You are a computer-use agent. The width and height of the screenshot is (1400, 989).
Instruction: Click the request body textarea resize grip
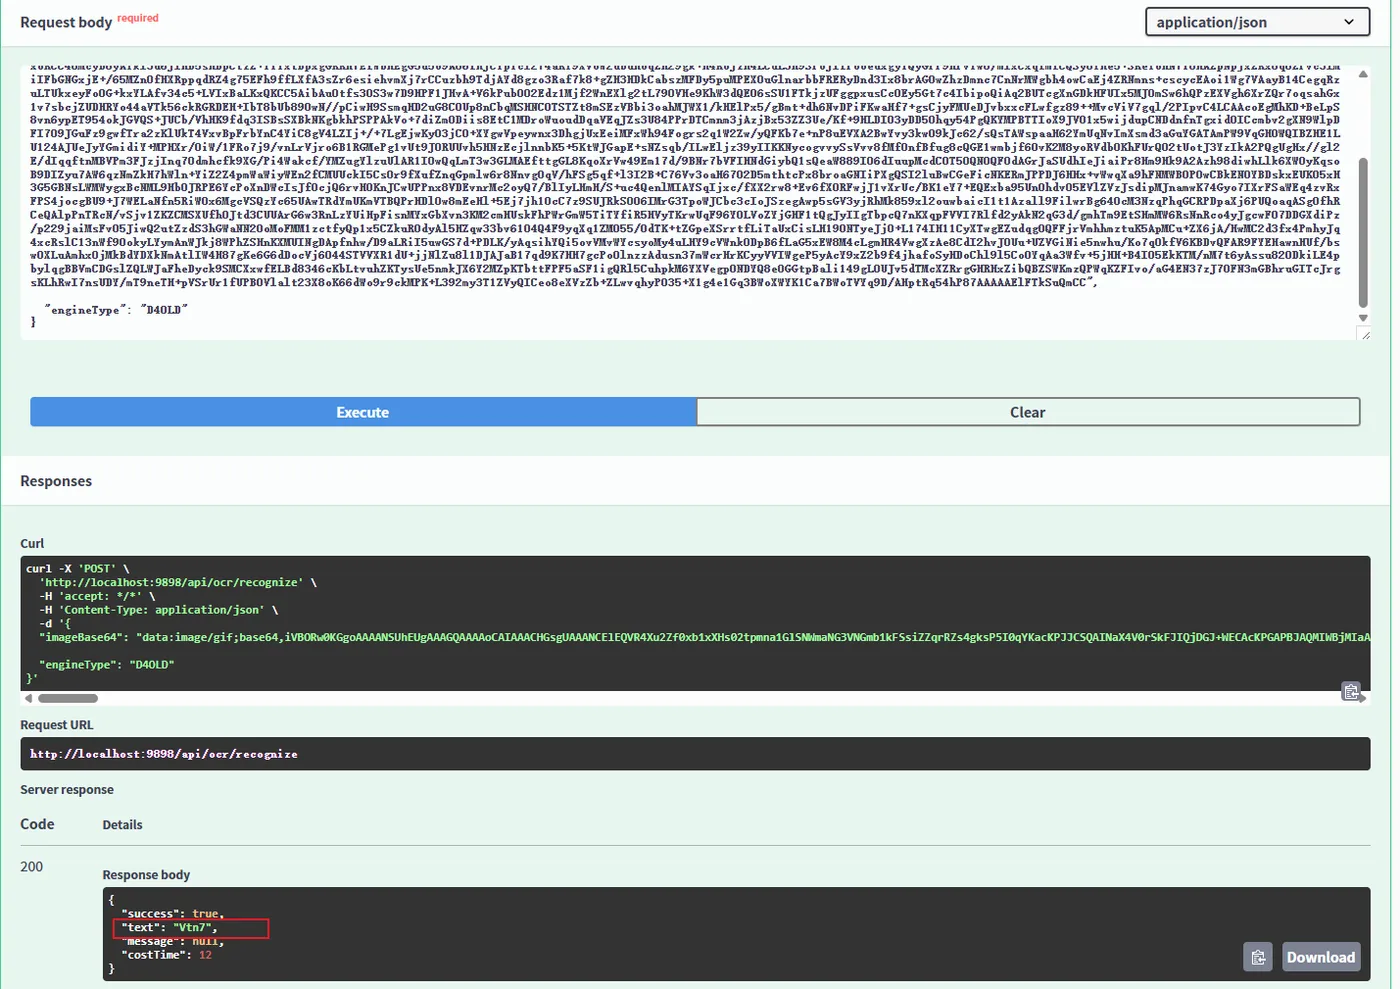pos(1364,335)
